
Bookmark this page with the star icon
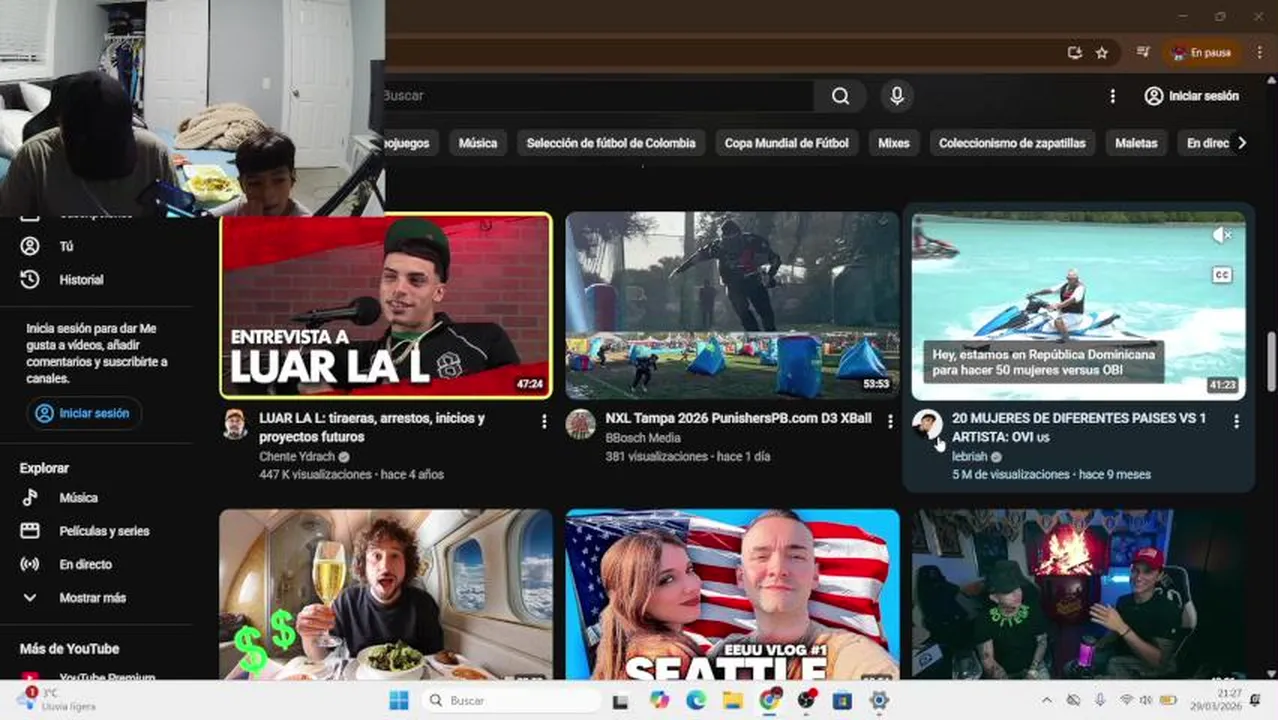coord(1102,53)
